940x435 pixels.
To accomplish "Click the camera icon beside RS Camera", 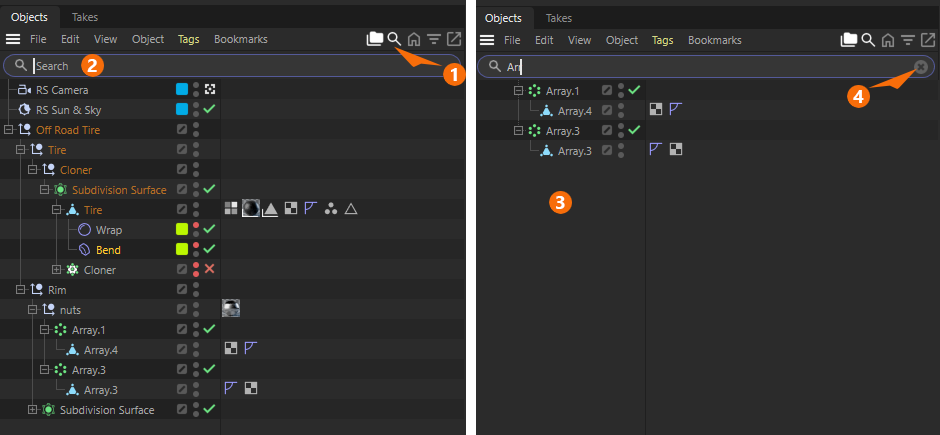I will [x=25, y=90].
